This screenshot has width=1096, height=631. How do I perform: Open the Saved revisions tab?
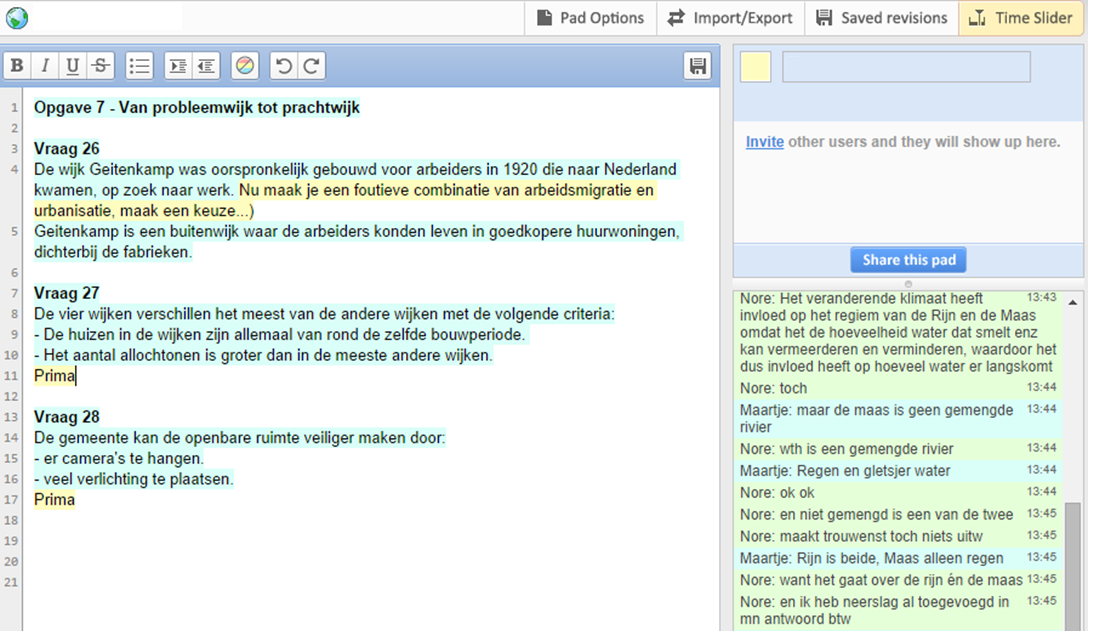coord(881,18)
